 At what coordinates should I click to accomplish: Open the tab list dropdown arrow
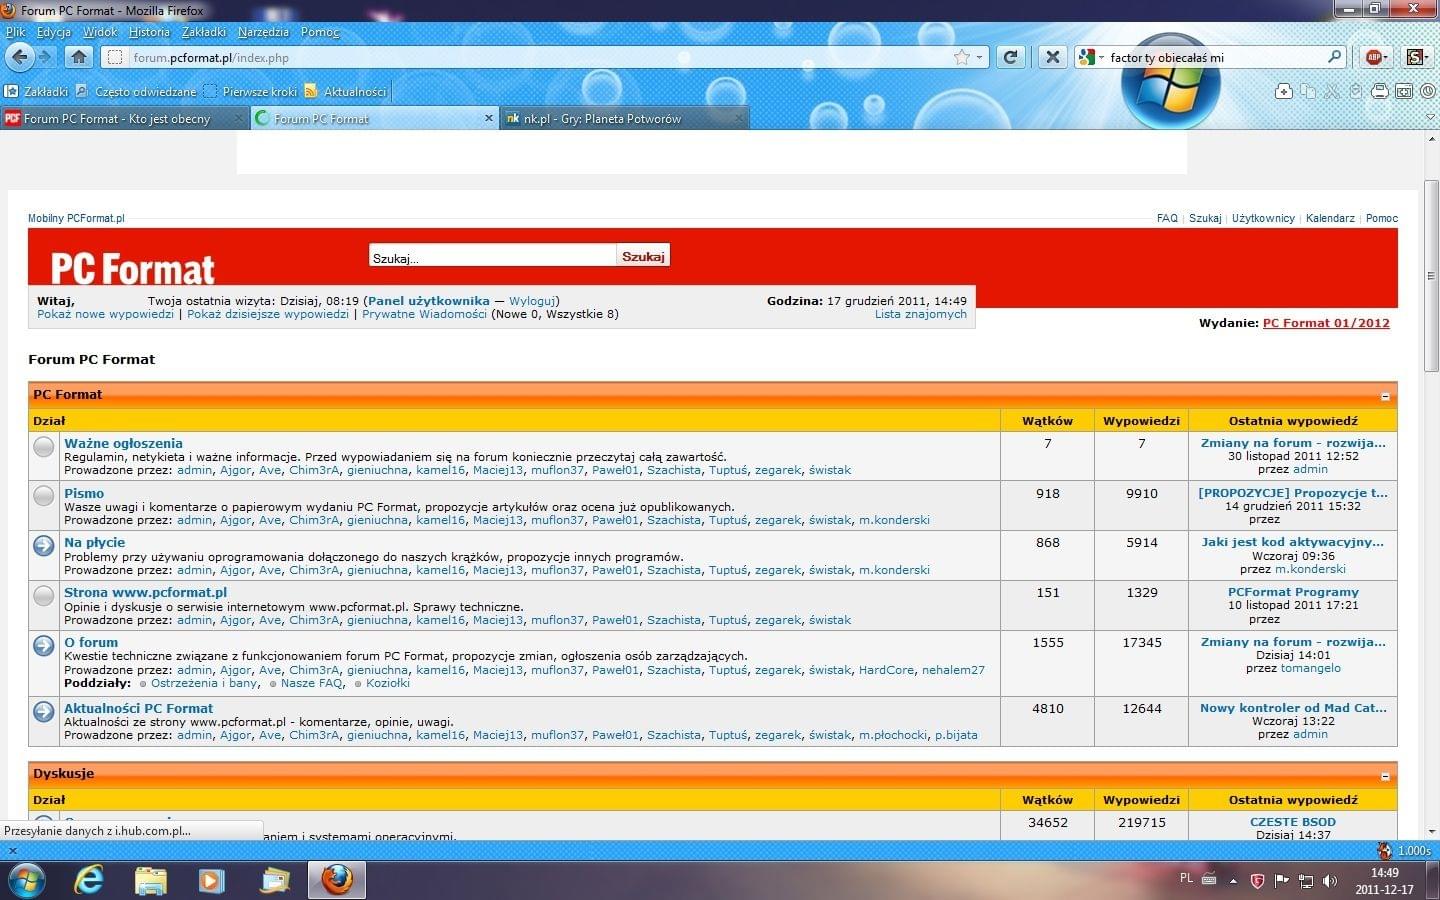[1429, 118]
